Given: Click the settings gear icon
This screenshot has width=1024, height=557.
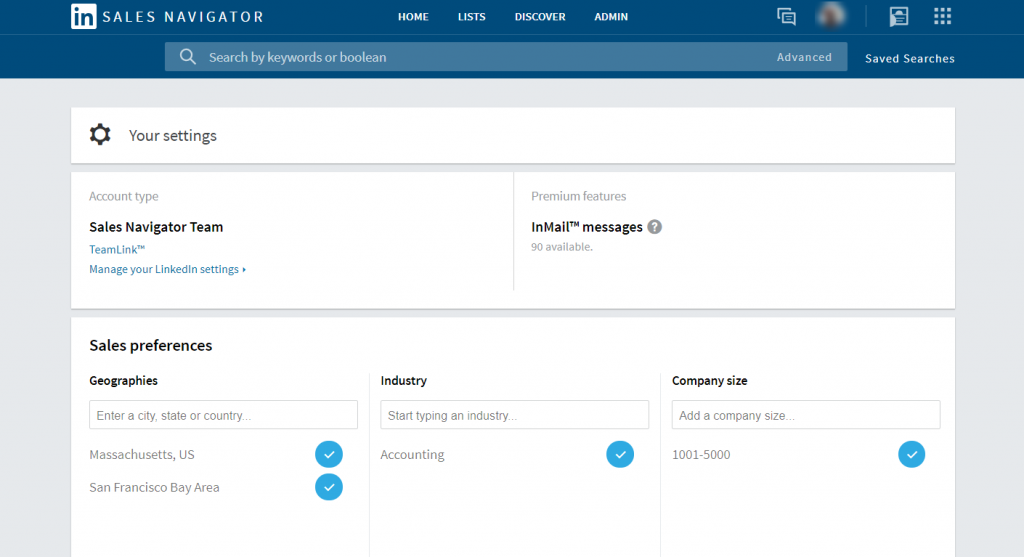Looking at the screenshot, I should click(x=100, y=135).
